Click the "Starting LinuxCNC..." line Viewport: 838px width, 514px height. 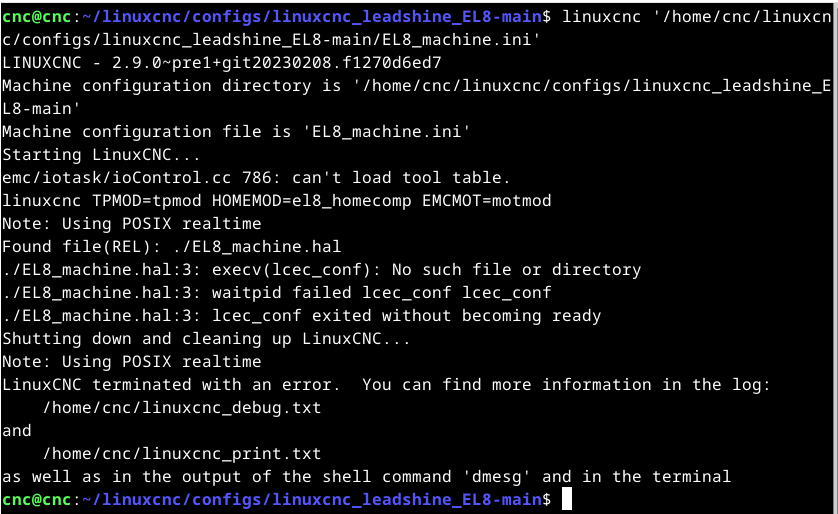click(x=101, y=155)
